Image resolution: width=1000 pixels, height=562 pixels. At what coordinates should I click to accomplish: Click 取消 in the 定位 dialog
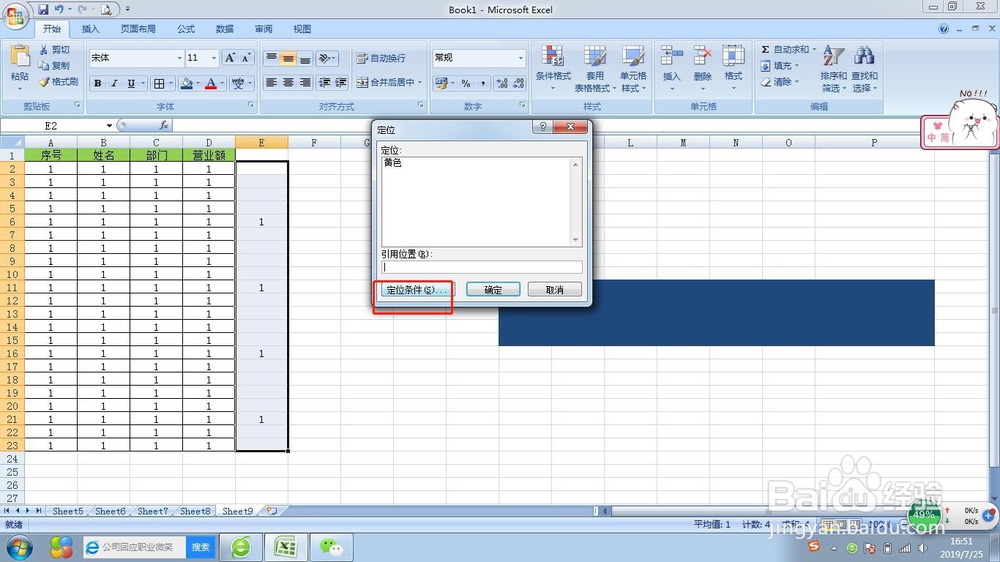554,290
